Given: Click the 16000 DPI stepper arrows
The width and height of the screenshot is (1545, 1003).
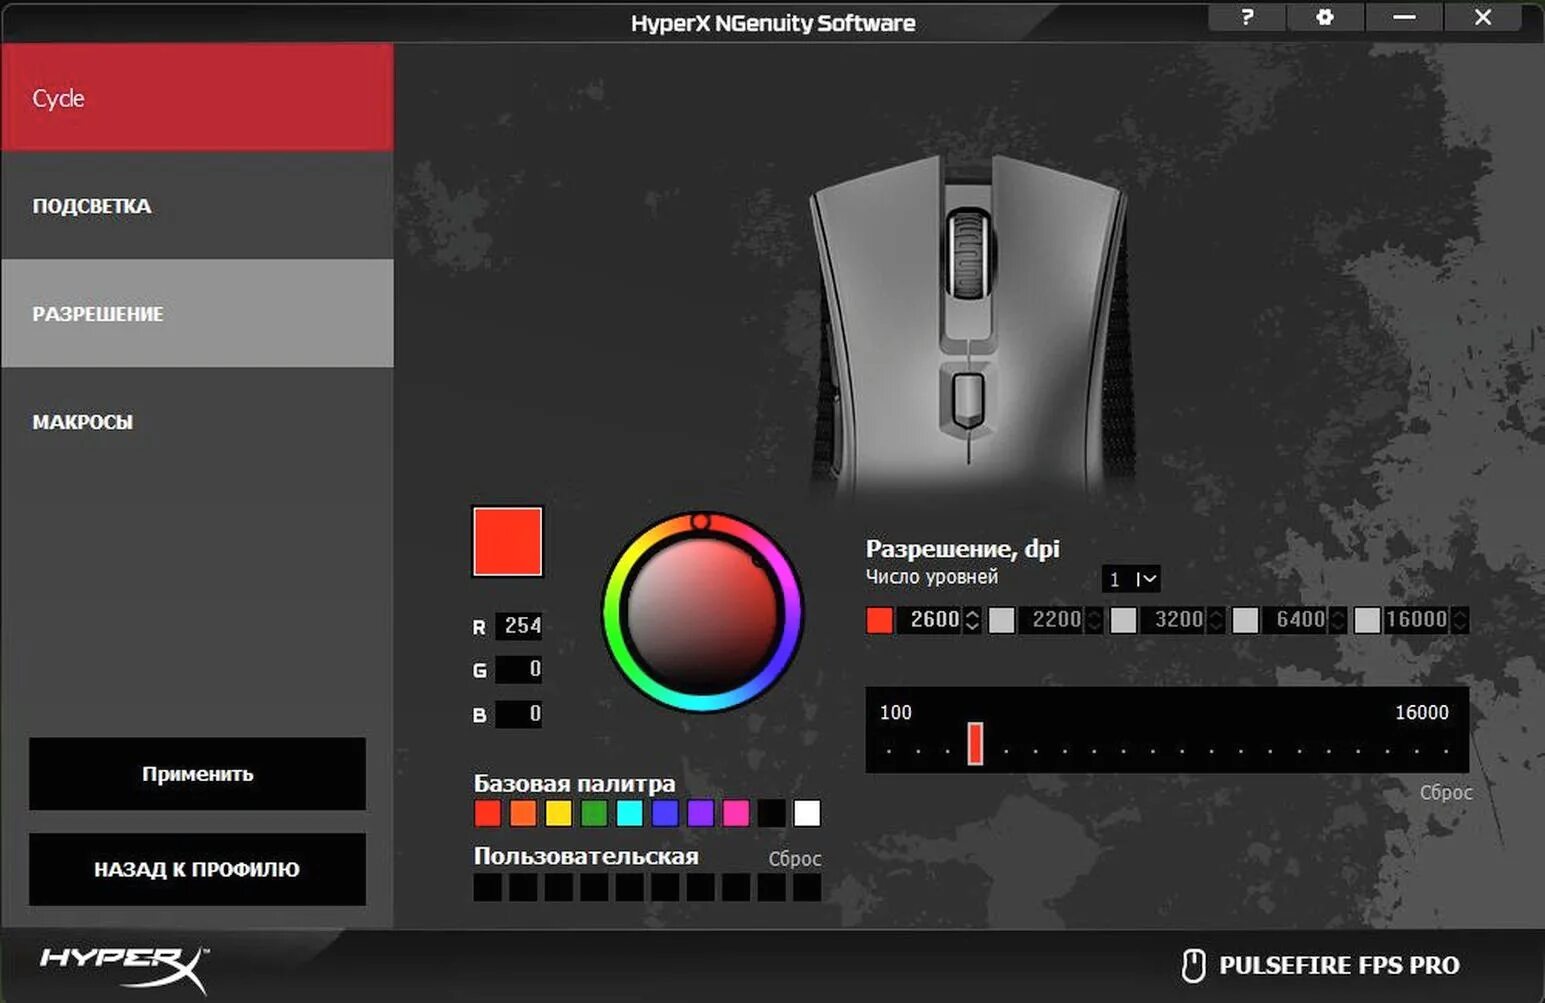Looking at the screenshot, I should click(1460, 620).
